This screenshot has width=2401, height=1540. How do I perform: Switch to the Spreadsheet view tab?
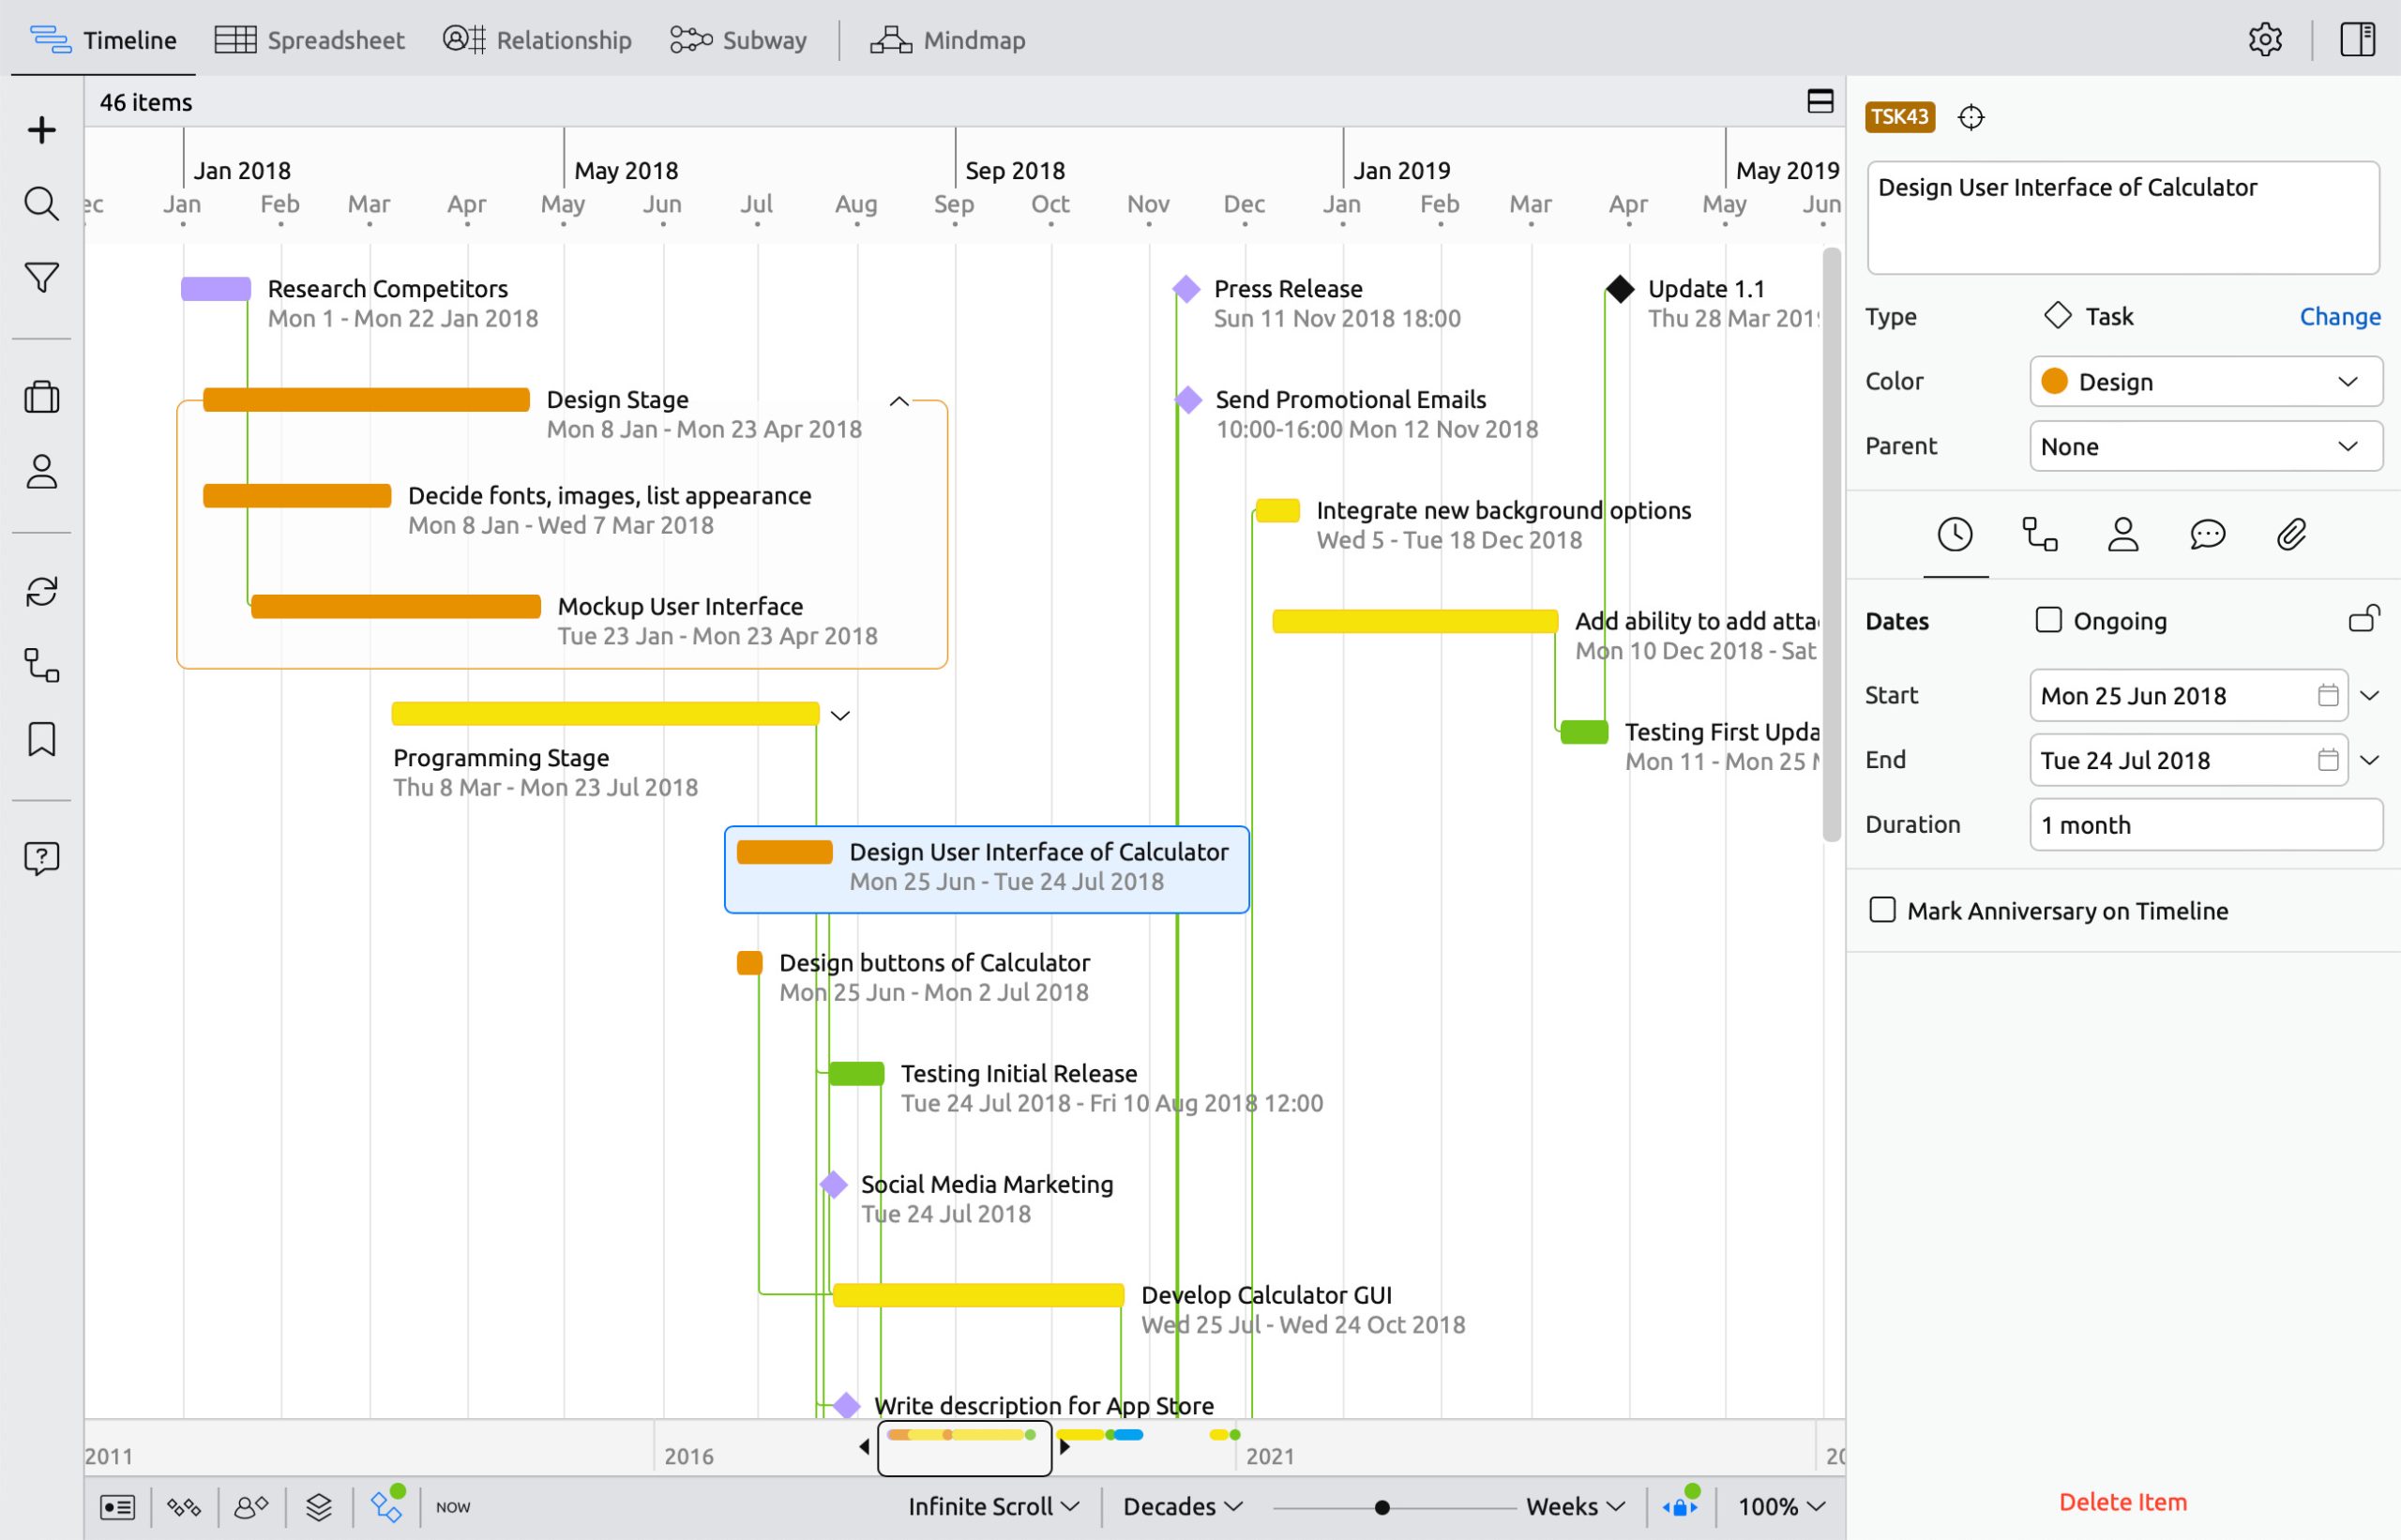pos(309,40)
